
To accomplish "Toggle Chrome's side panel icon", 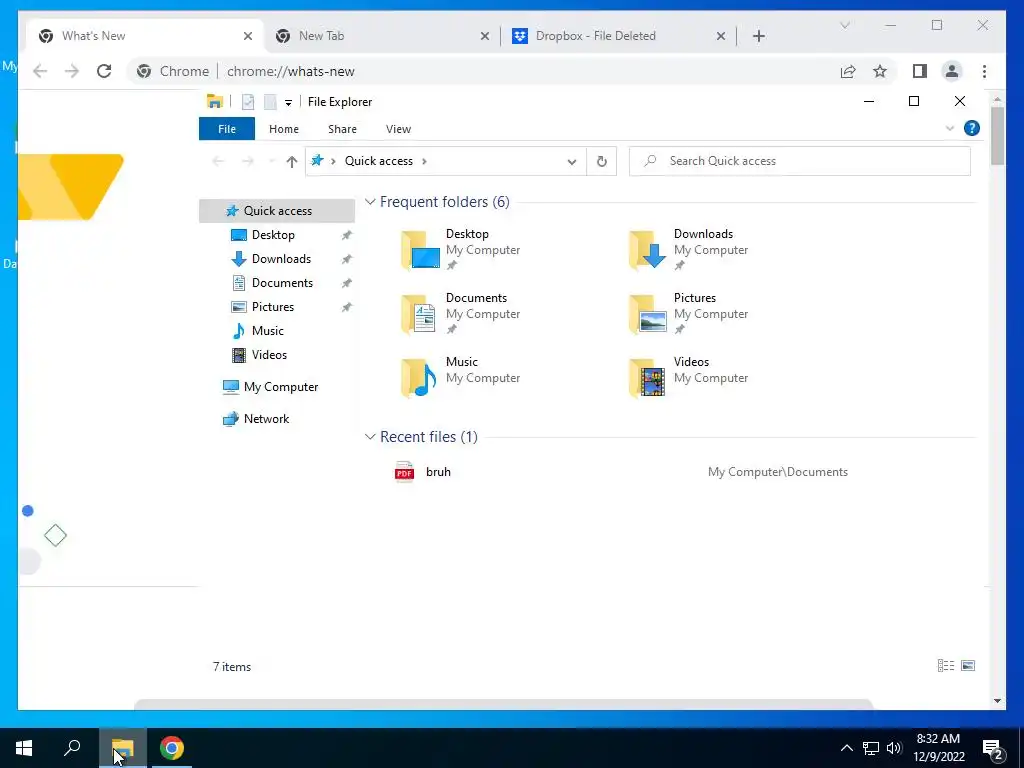I will [x=920, y=71].
